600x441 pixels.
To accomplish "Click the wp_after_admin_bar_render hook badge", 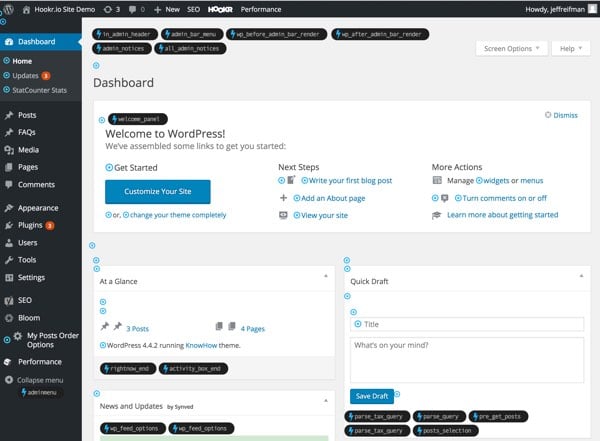I will [380, 34].
